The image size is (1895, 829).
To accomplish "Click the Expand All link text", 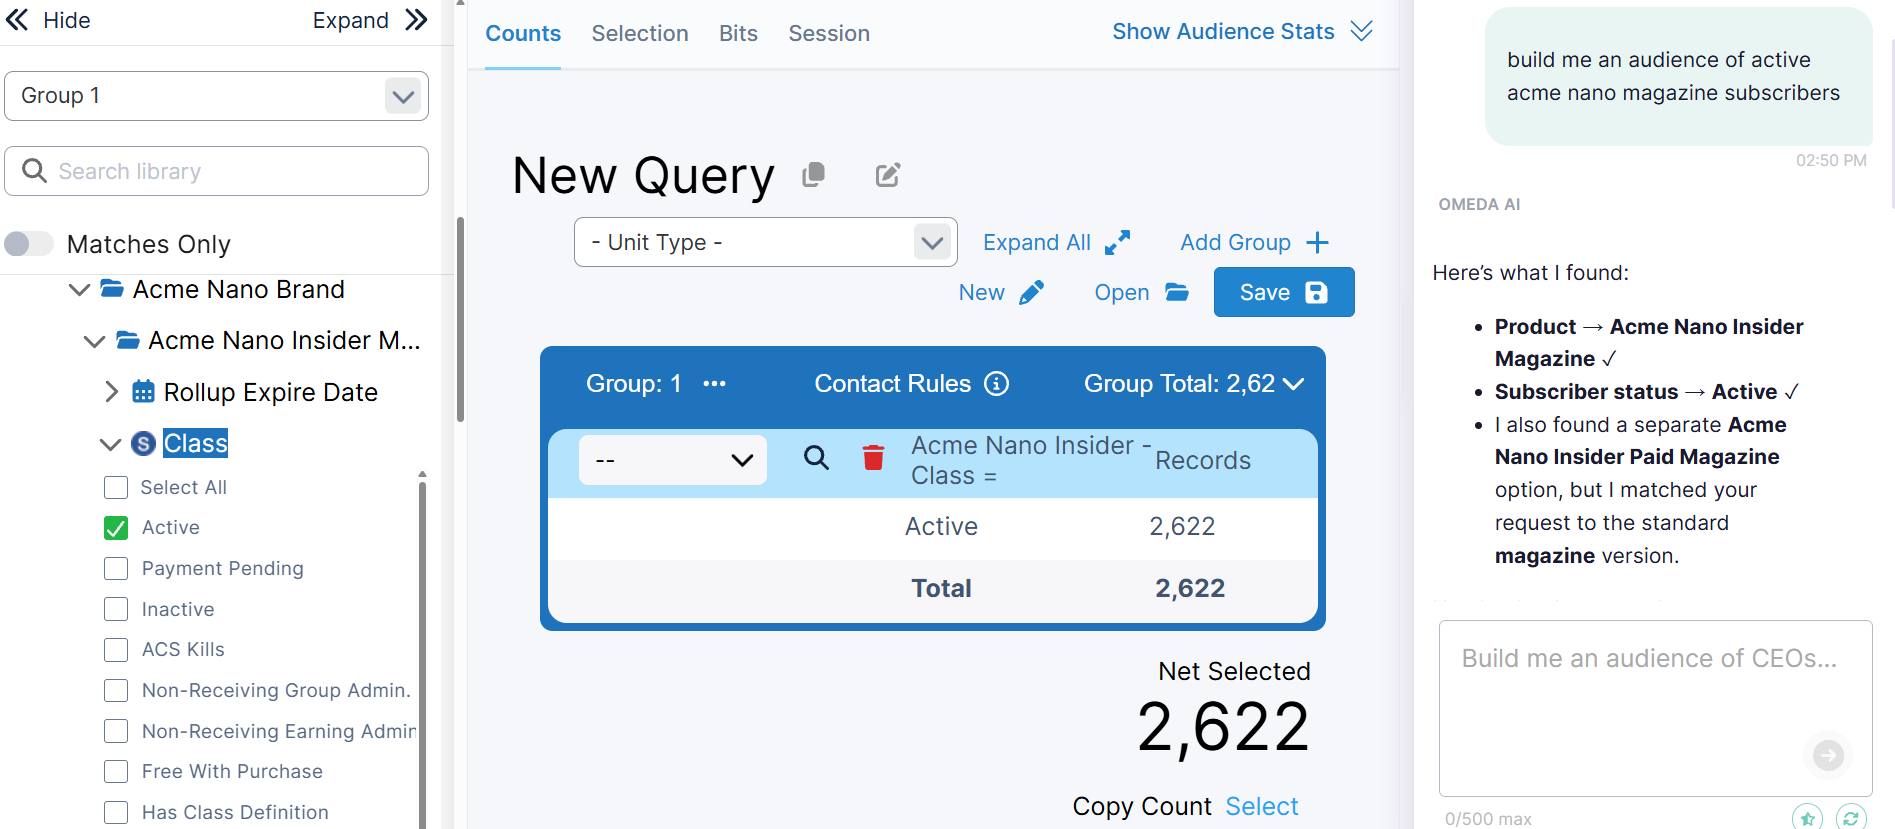I will click(1036, 242).
